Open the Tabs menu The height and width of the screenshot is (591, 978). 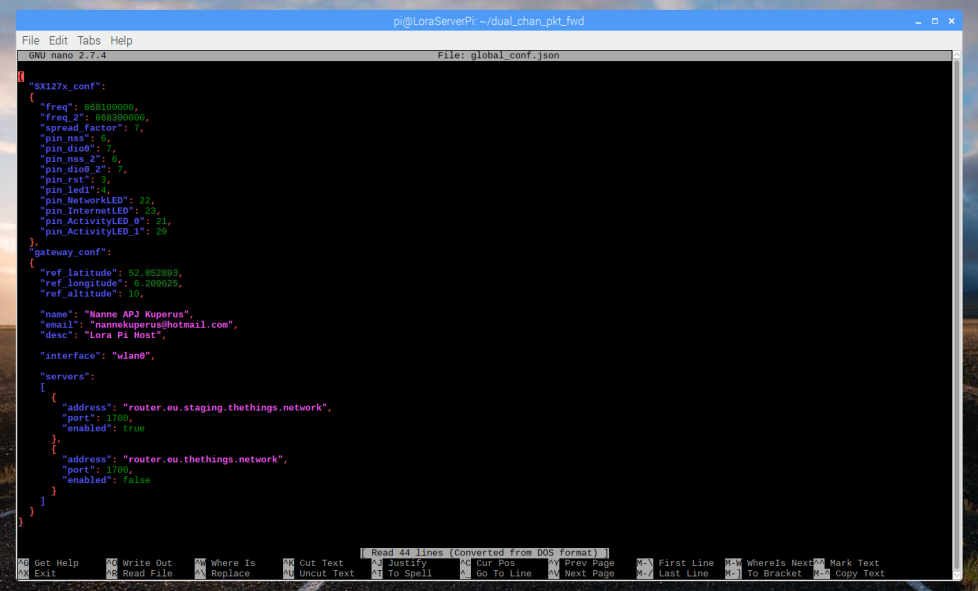tap(89, 40)
